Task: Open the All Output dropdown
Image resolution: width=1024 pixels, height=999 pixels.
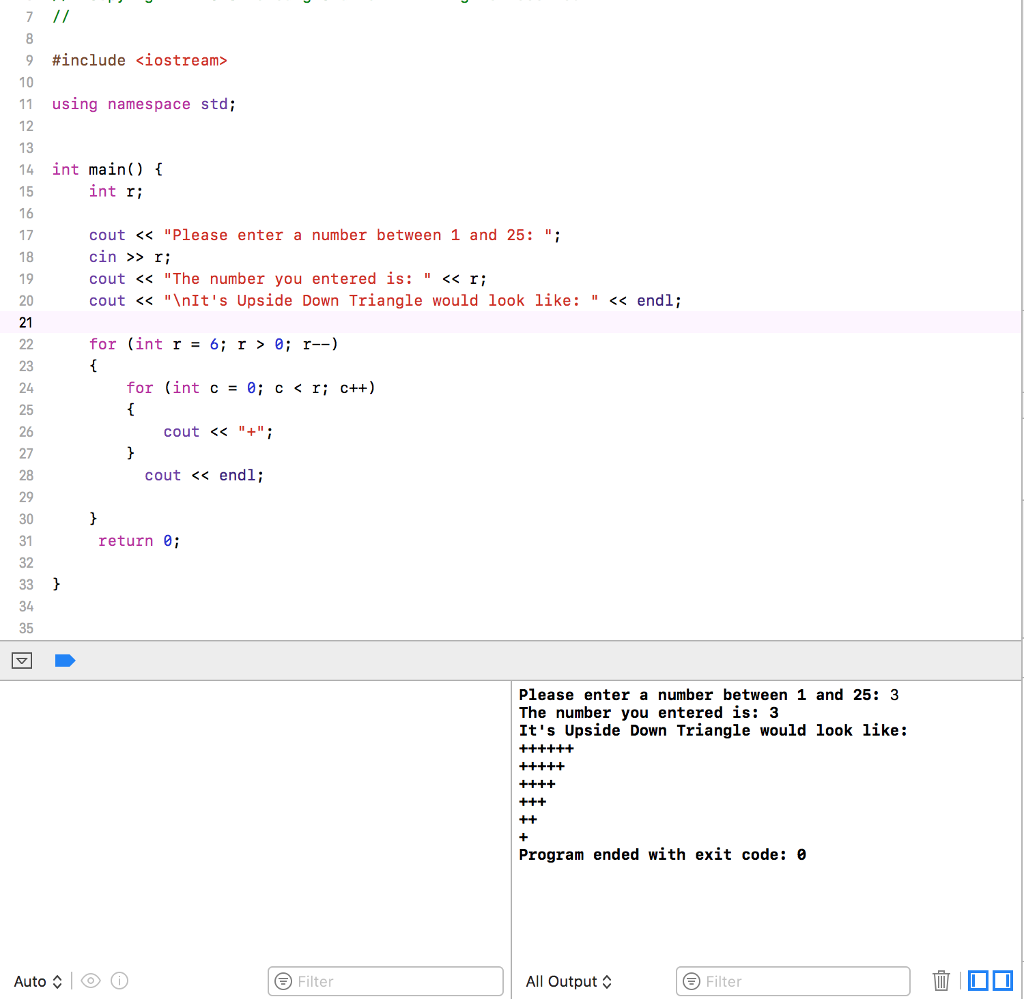Action: [569, 981]
